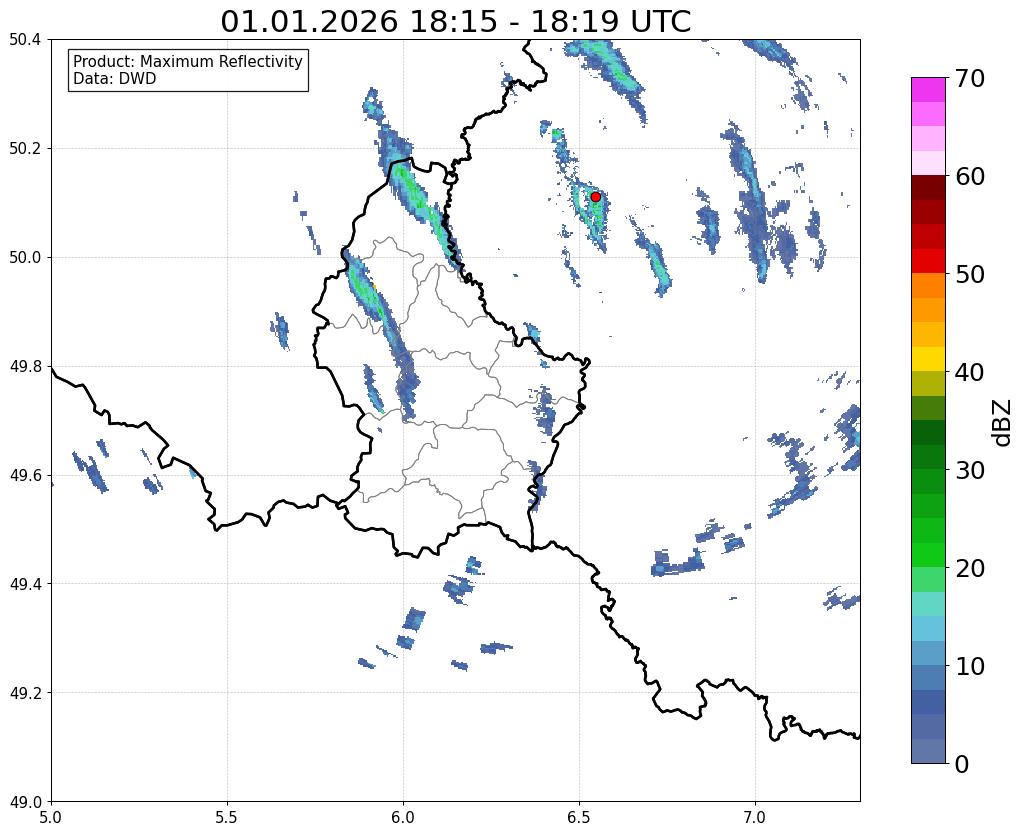Click the 50.2 latitude axis label
1023x834 pixels.
tap(25, 149)
